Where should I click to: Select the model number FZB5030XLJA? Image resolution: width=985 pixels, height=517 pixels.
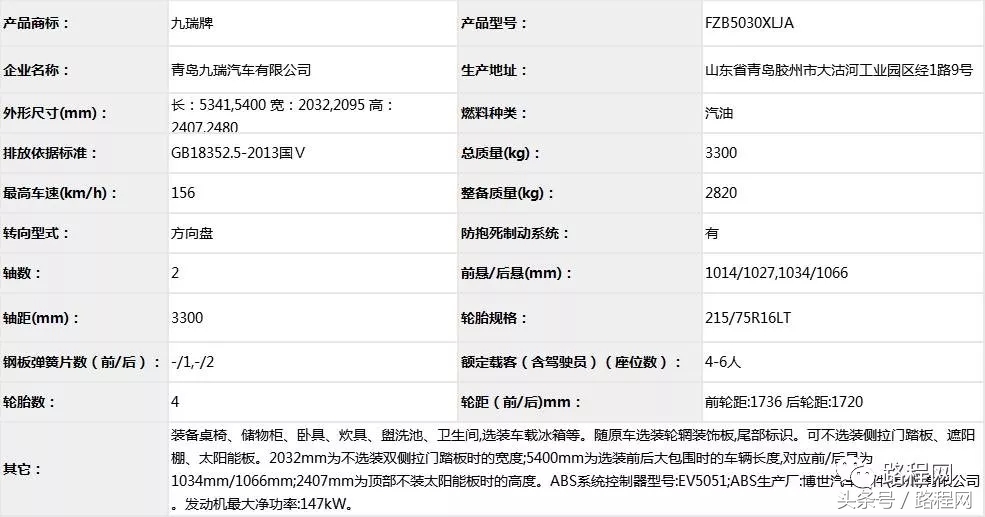coord(749,23)
